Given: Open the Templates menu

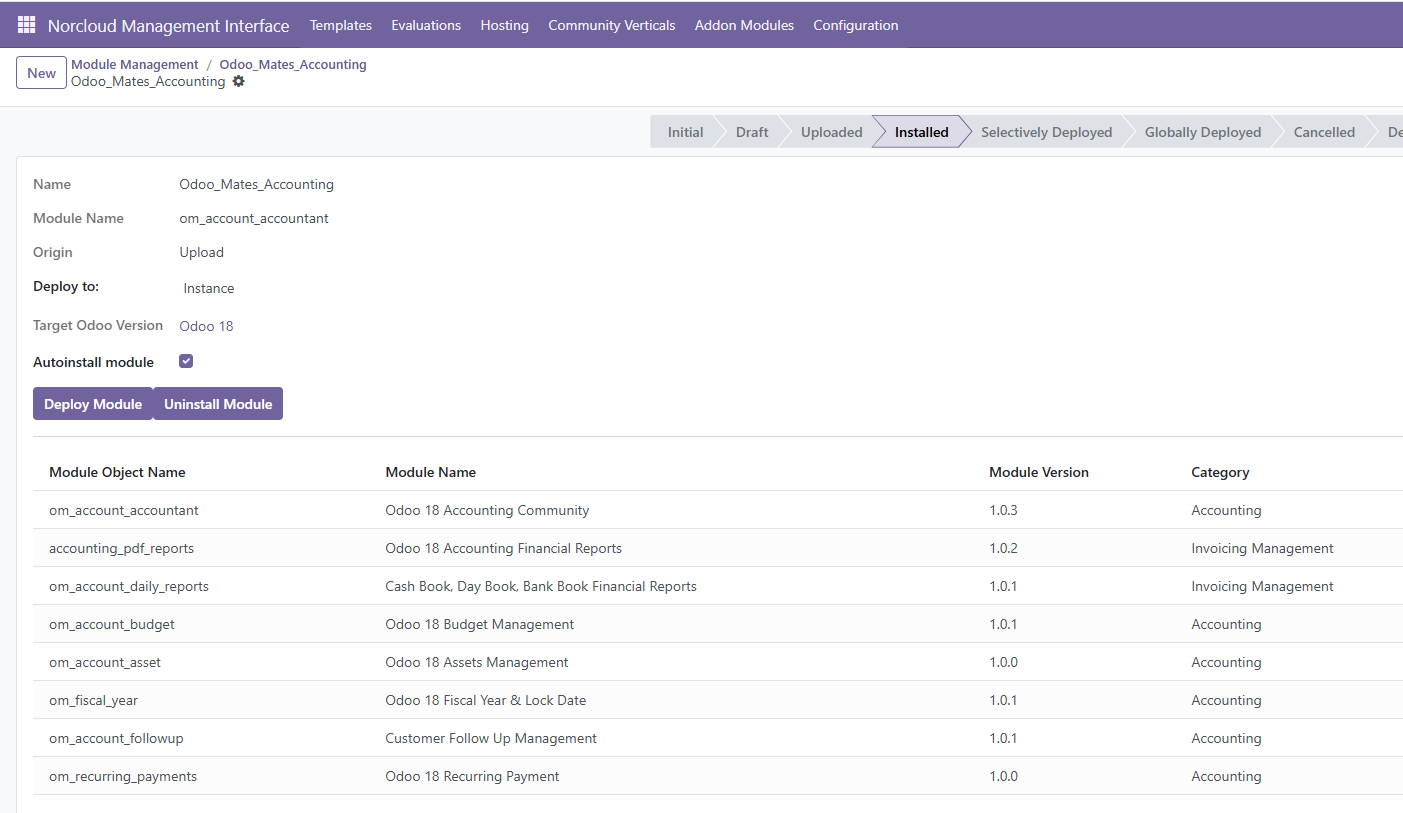Looking at the screenshot, I should 341,25.
